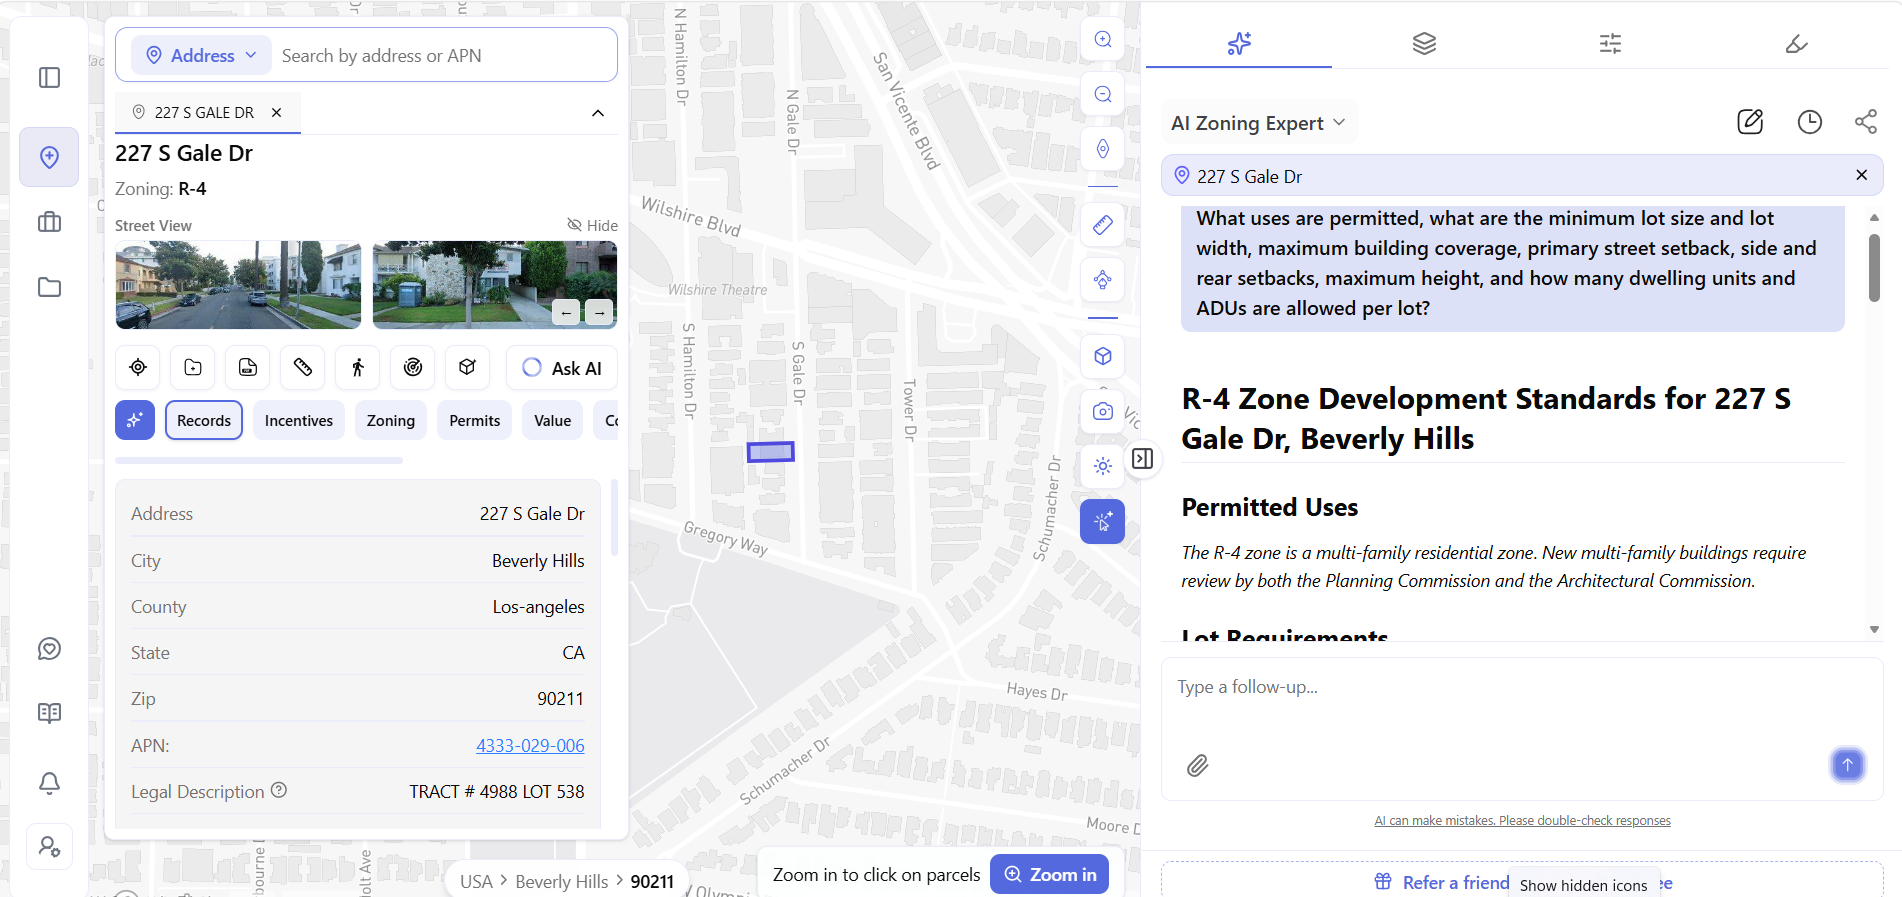Viewport: 1902px width, 897px height.
Task: Select the Zoning tab
Action: pos(391,421)
